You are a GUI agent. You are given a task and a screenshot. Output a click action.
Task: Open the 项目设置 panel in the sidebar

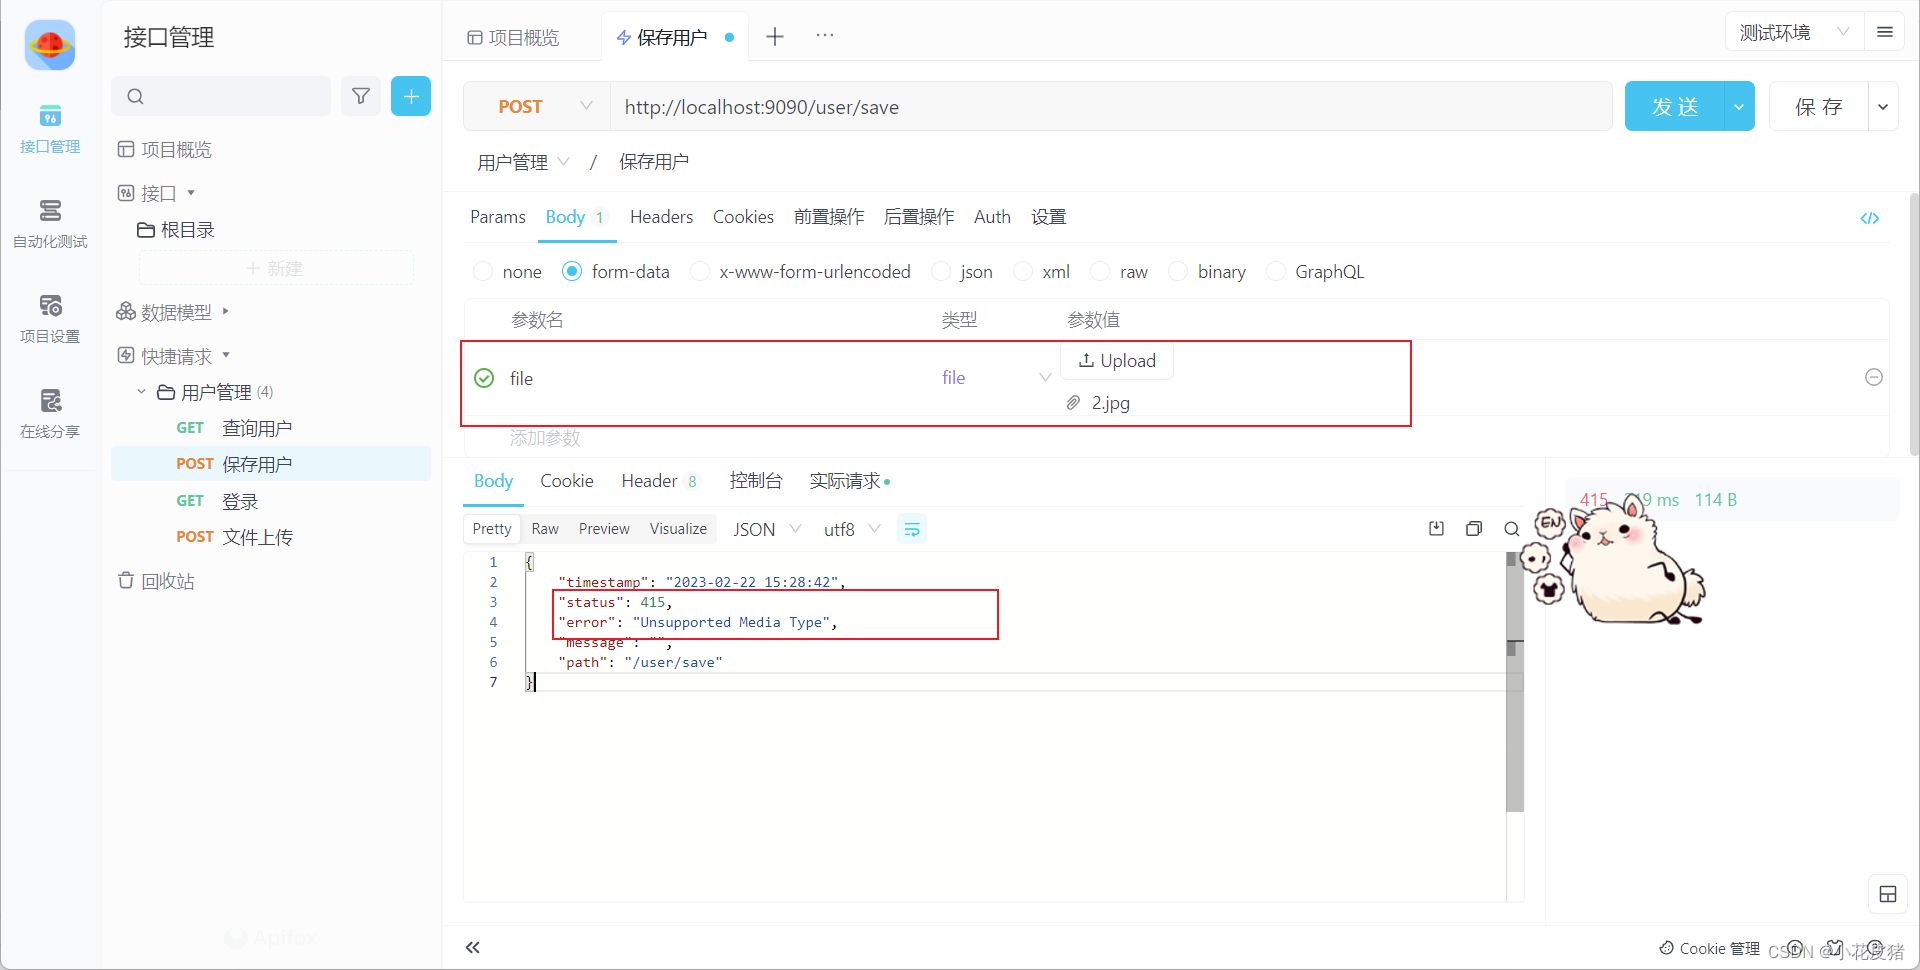(49, 318)
